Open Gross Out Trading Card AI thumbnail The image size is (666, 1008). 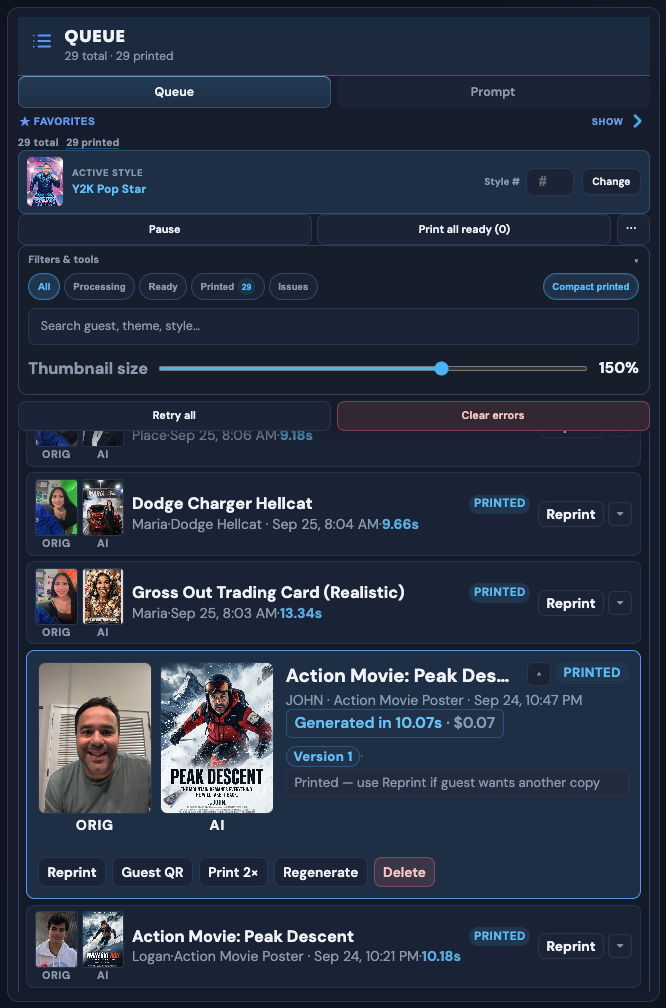click(103, 596)
